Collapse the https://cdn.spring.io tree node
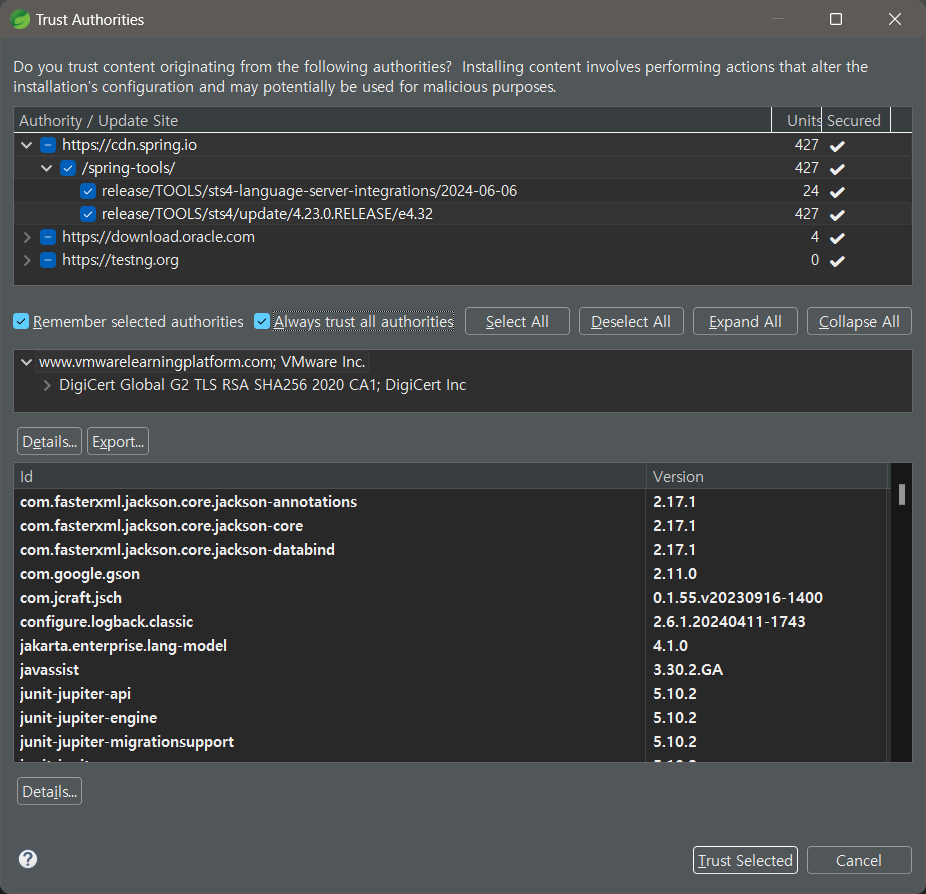Image resolution: width=926 pixels, height=894 pixels. 27,145
